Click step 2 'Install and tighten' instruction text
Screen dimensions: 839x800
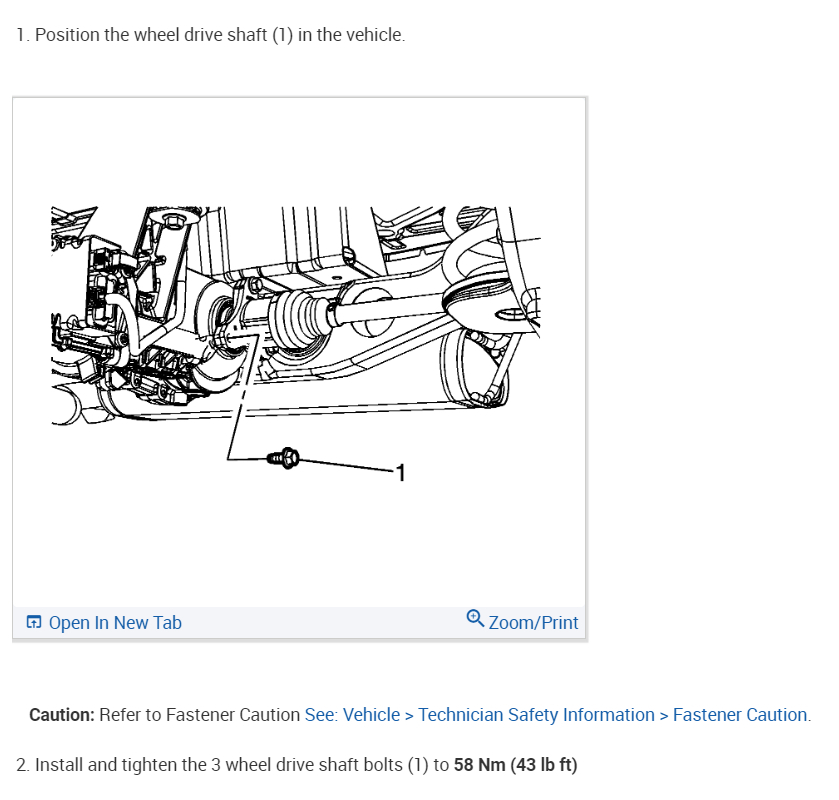(296, 764)
